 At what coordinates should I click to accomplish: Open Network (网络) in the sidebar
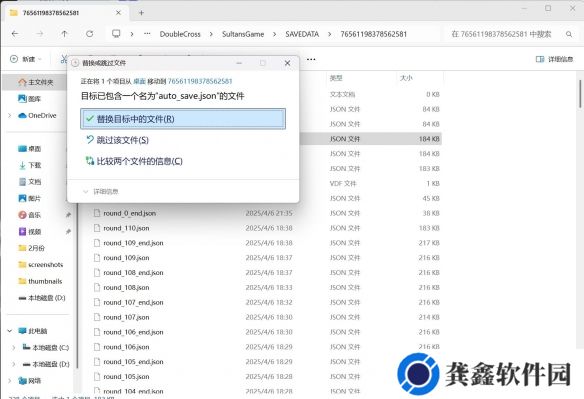tap(30, 381)
